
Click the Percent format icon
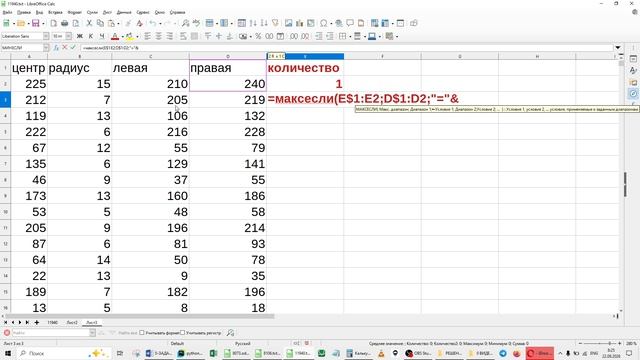258,36
